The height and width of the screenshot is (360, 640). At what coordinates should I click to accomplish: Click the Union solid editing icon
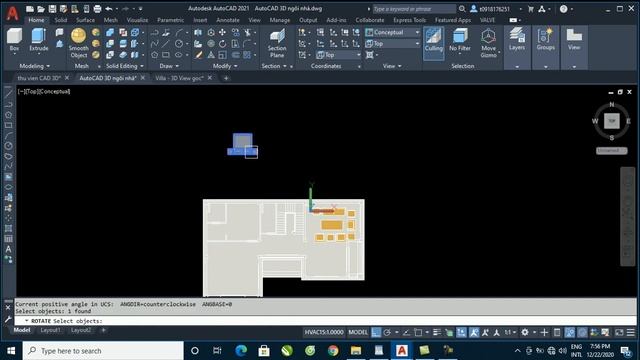point(110,32)
